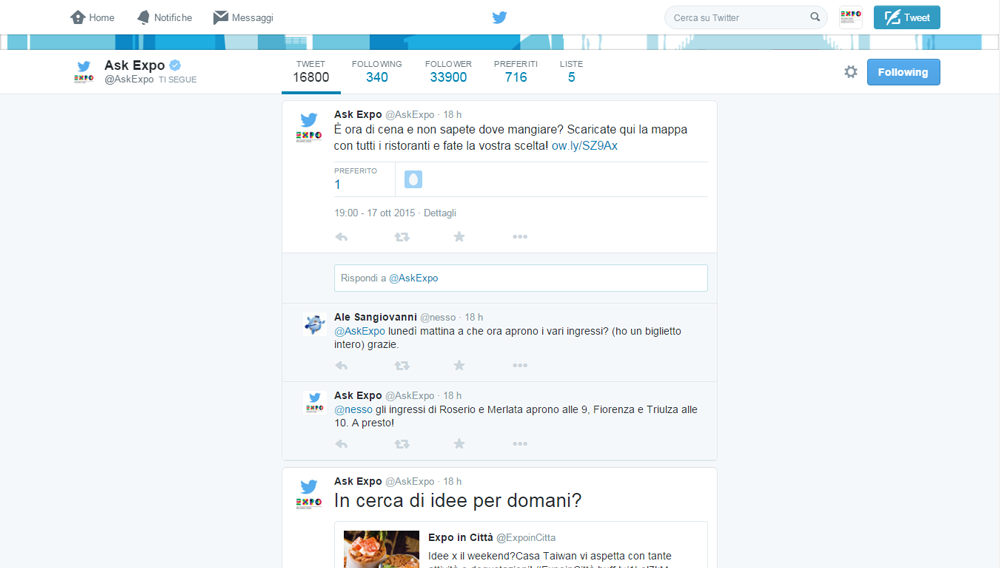Open the food photo in Expo in Città card
The height and width of the screenshot is (568, 1000).
click(x=381, y=550)
